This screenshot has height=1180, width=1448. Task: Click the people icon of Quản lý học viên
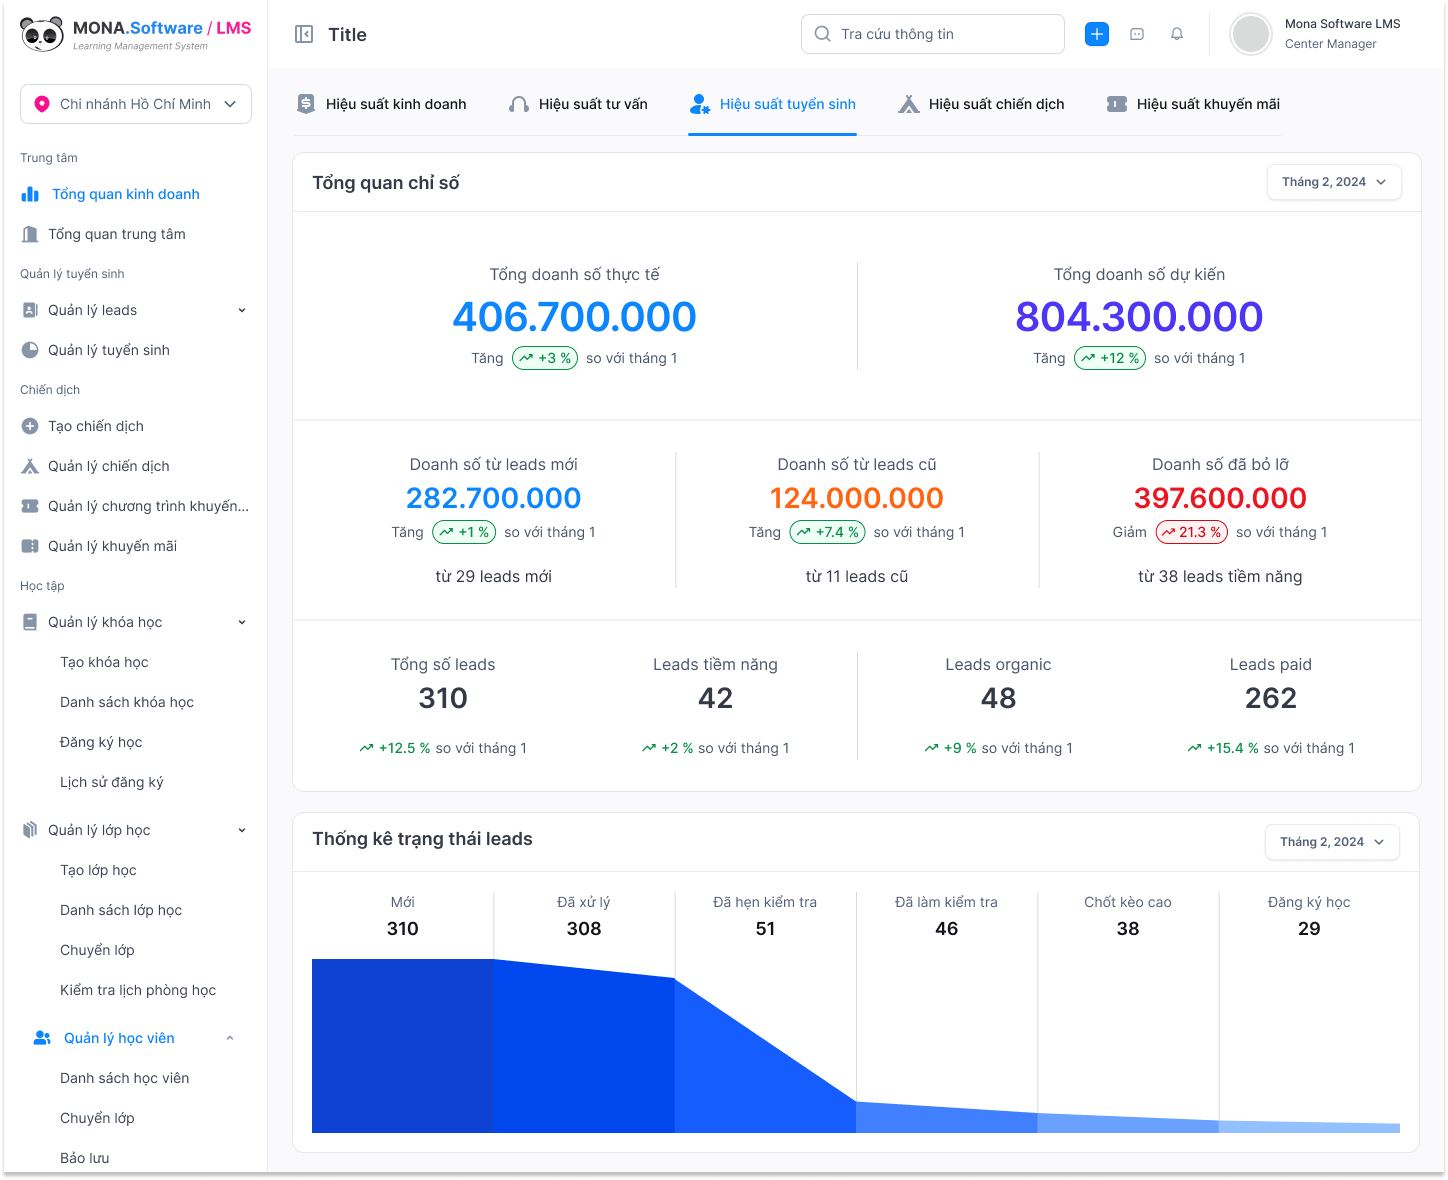click(x=42, y=1038)
